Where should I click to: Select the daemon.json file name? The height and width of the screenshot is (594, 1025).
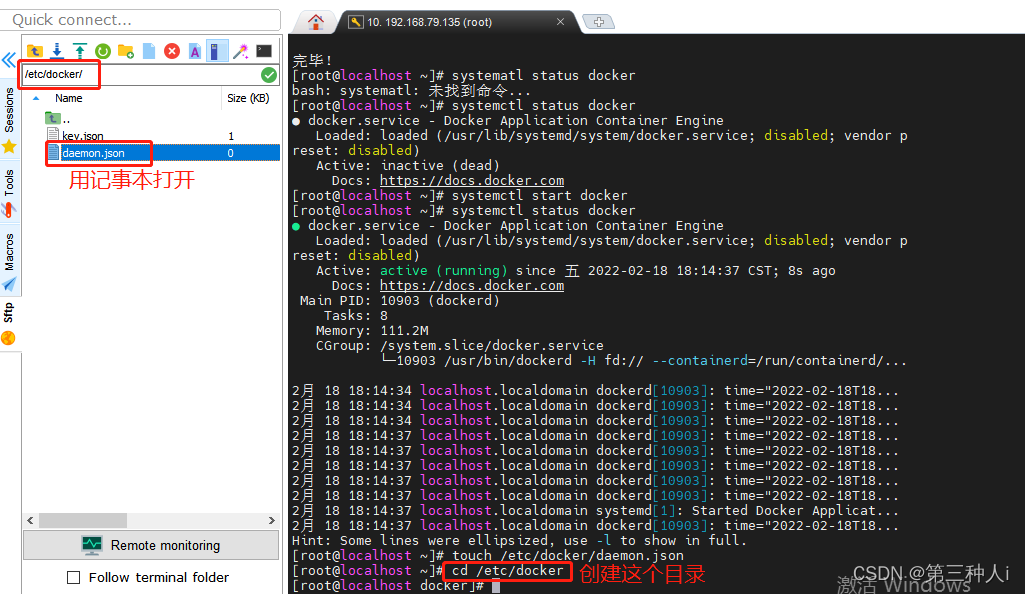(93, 153)
